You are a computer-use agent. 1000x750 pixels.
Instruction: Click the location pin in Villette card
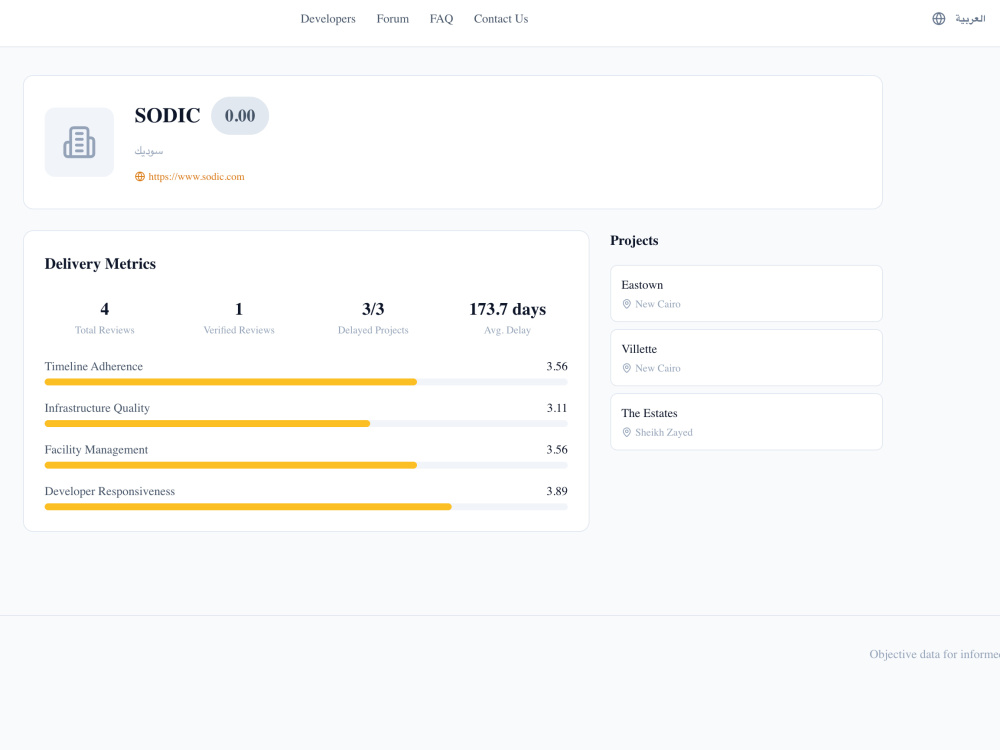click(626, 368)
